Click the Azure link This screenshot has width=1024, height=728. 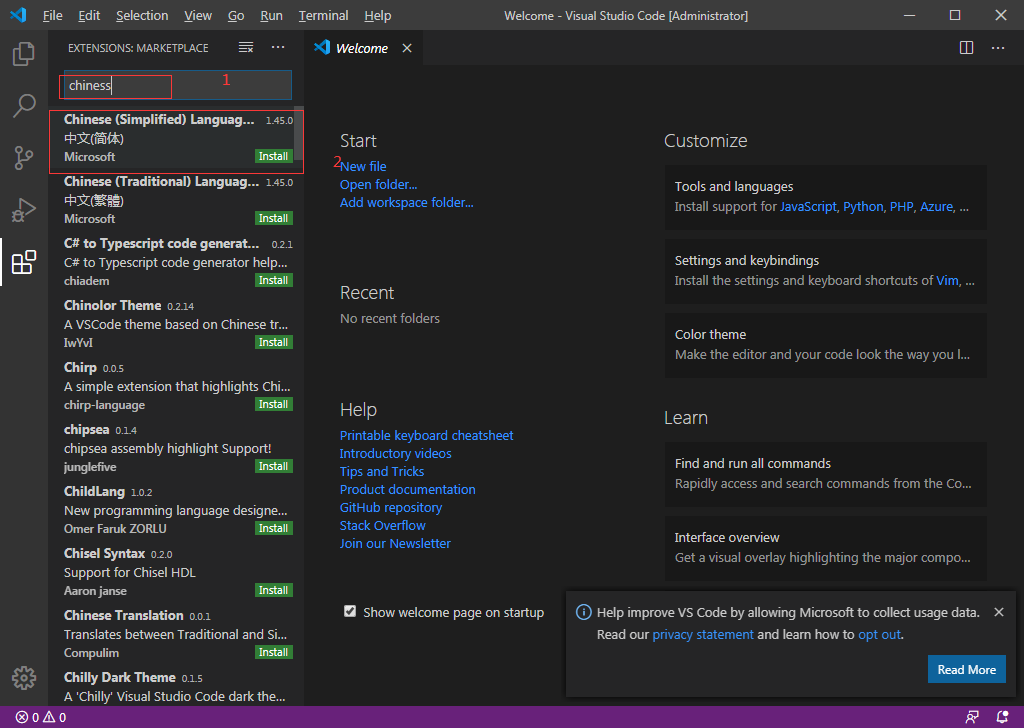click(936, 206)
